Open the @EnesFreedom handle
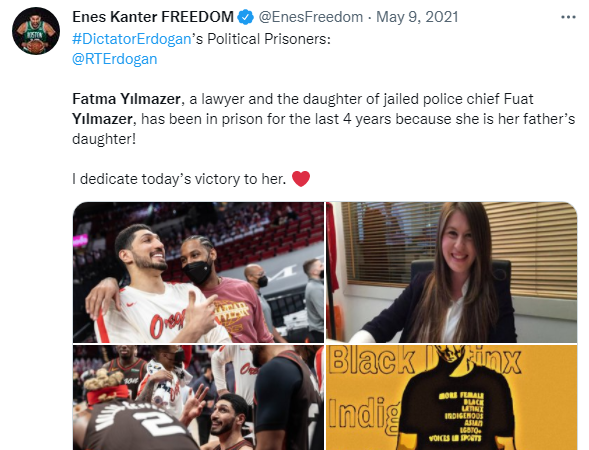 click(x=311, y=17)
